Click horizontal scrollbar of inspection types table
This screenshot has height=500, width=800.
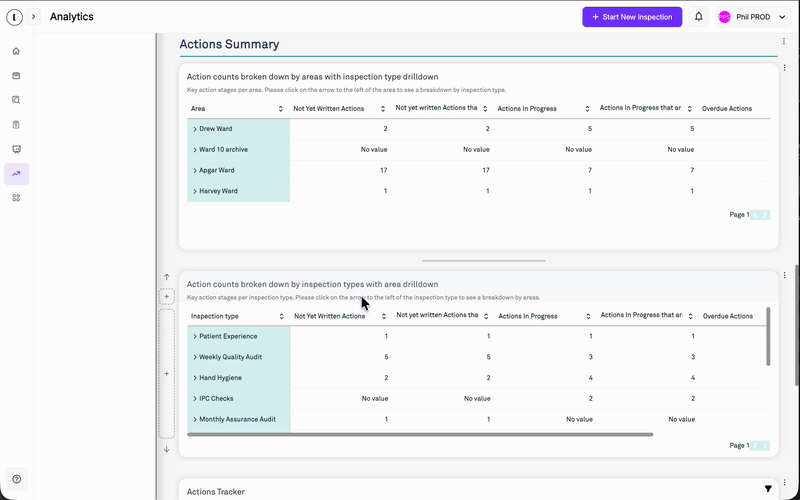point(420,435)
